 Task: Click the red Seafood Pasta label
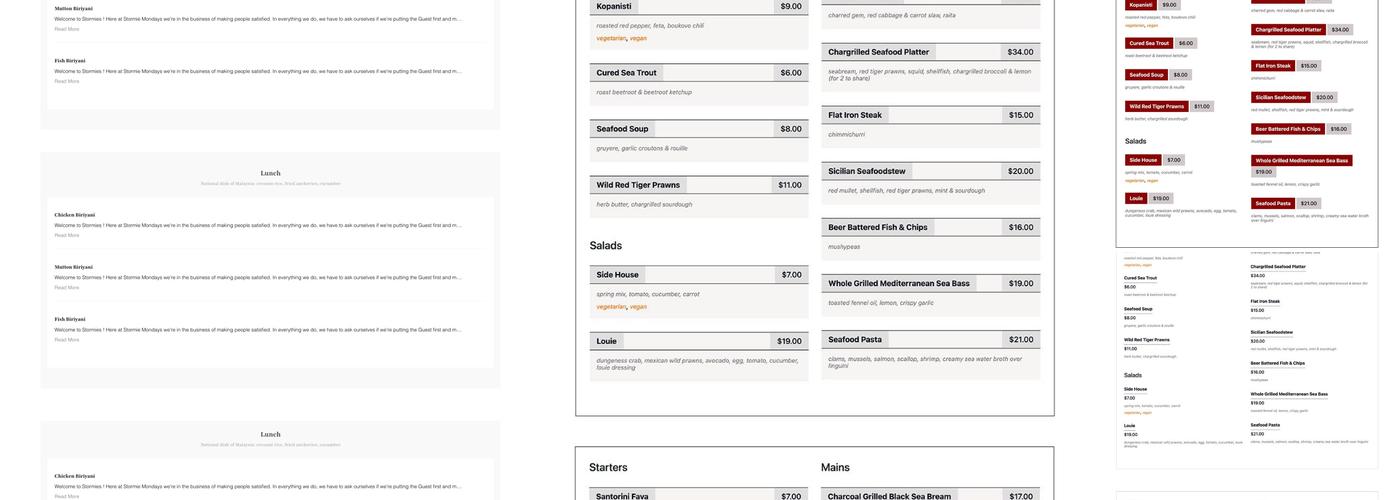tap(1272, 203)
